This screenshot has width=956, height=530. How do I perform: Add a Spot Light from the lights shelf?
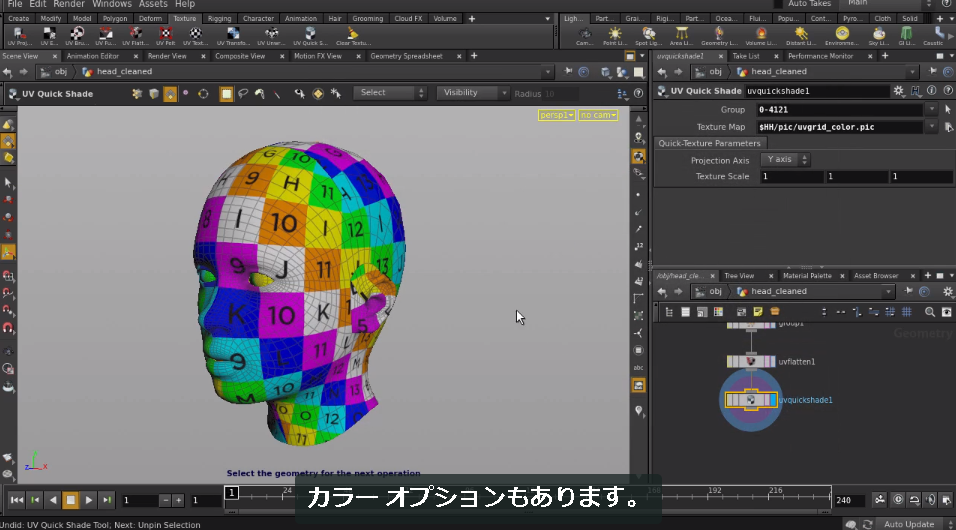(x=648, y=35)
